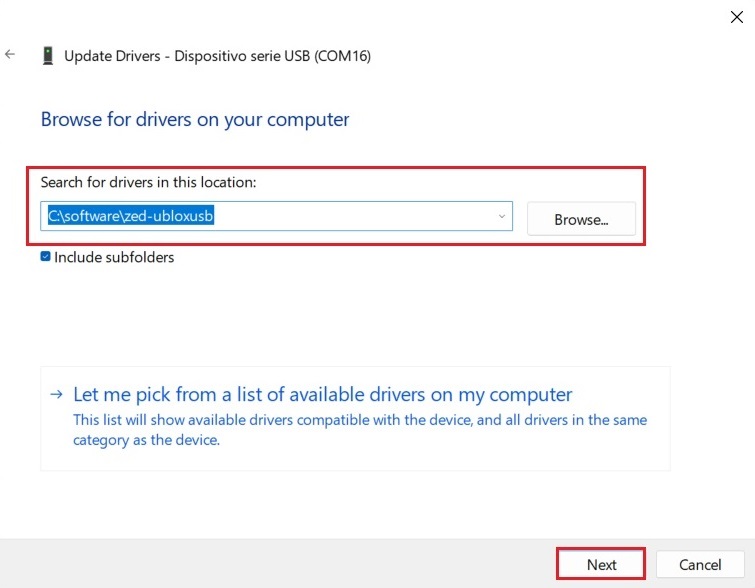This screenshot has width=755, height=588.
Task: Click the Include subfolders label text
Action: click(x=114, y=257)
